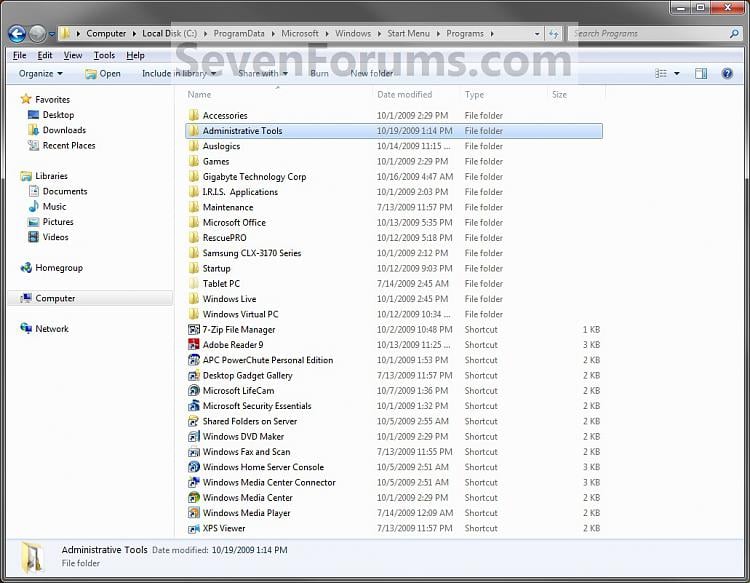750x583 pixels.
Task: Click the refresh button beside address bar
Action: click(x=553, y=33)
